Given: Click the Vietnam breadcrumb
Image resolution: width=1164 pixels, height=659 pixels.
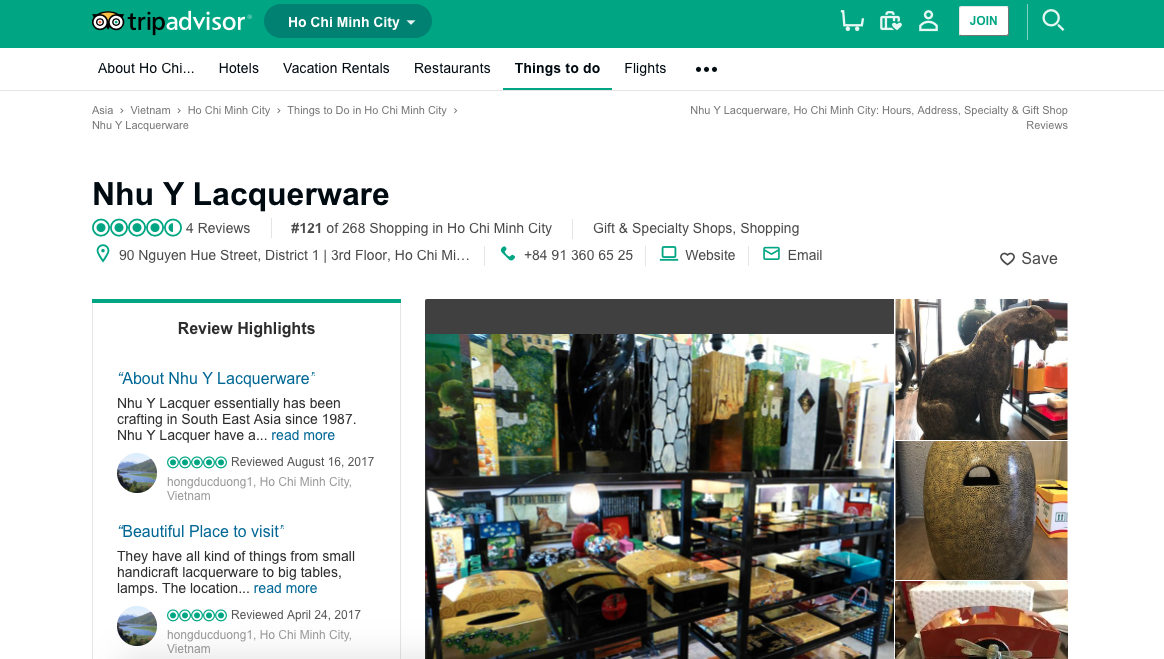Looking at the screenshot, I should (150, 110).
